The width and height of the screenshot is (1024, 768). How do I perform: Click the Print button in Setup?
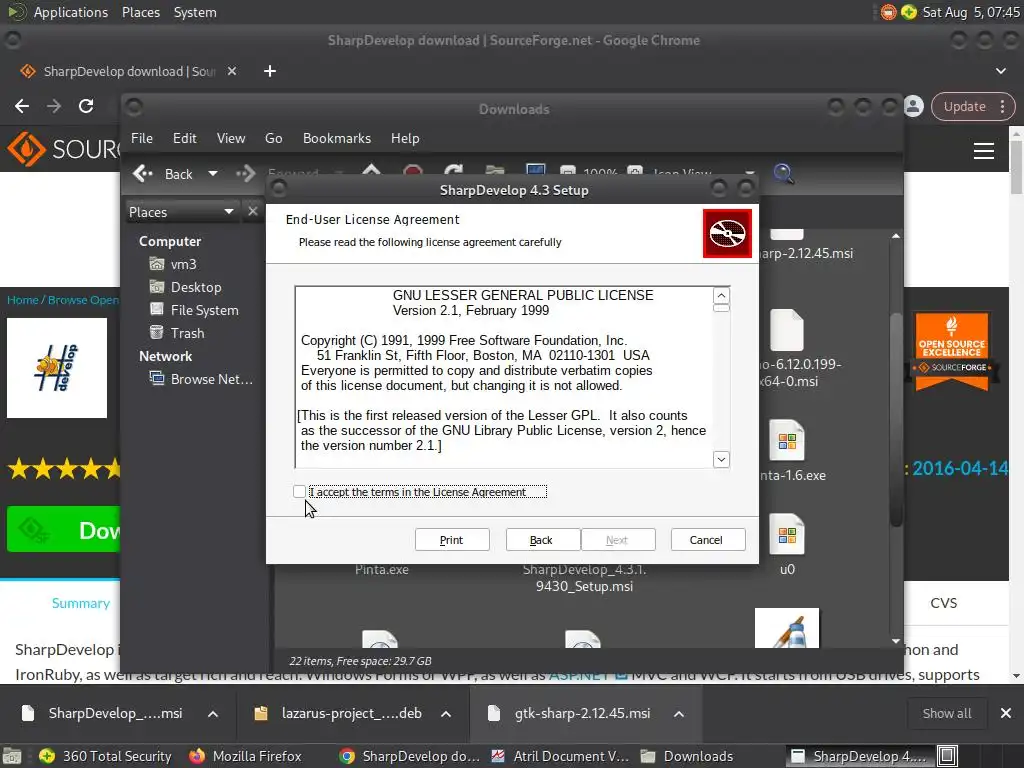point(452,540)
